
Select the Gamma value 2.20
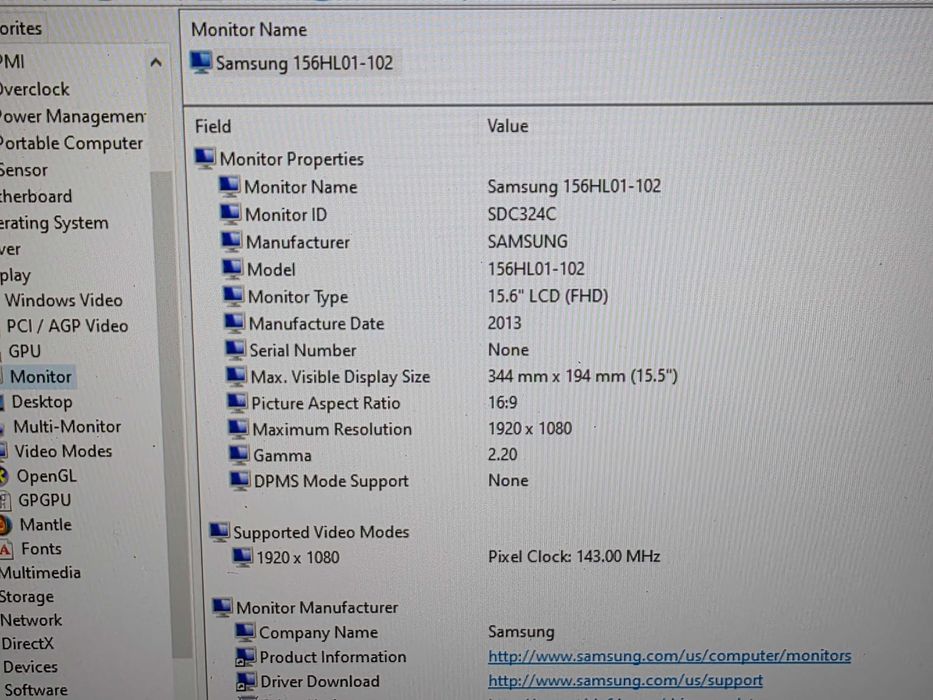click(503, 455)
